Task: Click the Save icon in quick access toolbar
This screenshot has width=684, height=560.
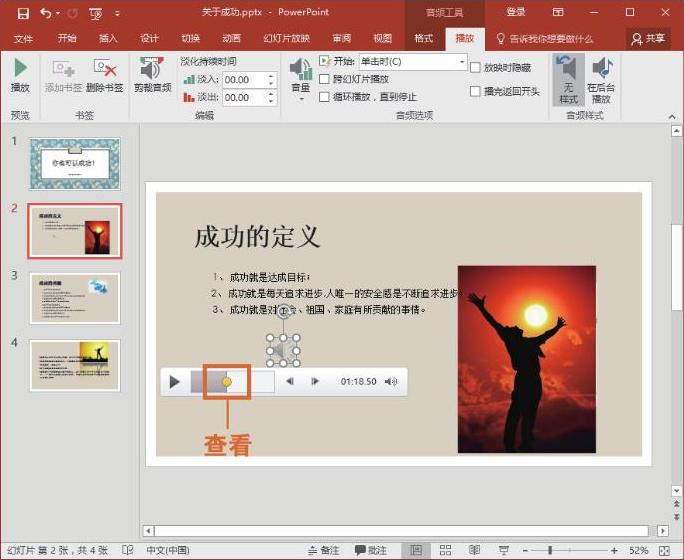Action: pyautogui.click(x=23, y=13)
